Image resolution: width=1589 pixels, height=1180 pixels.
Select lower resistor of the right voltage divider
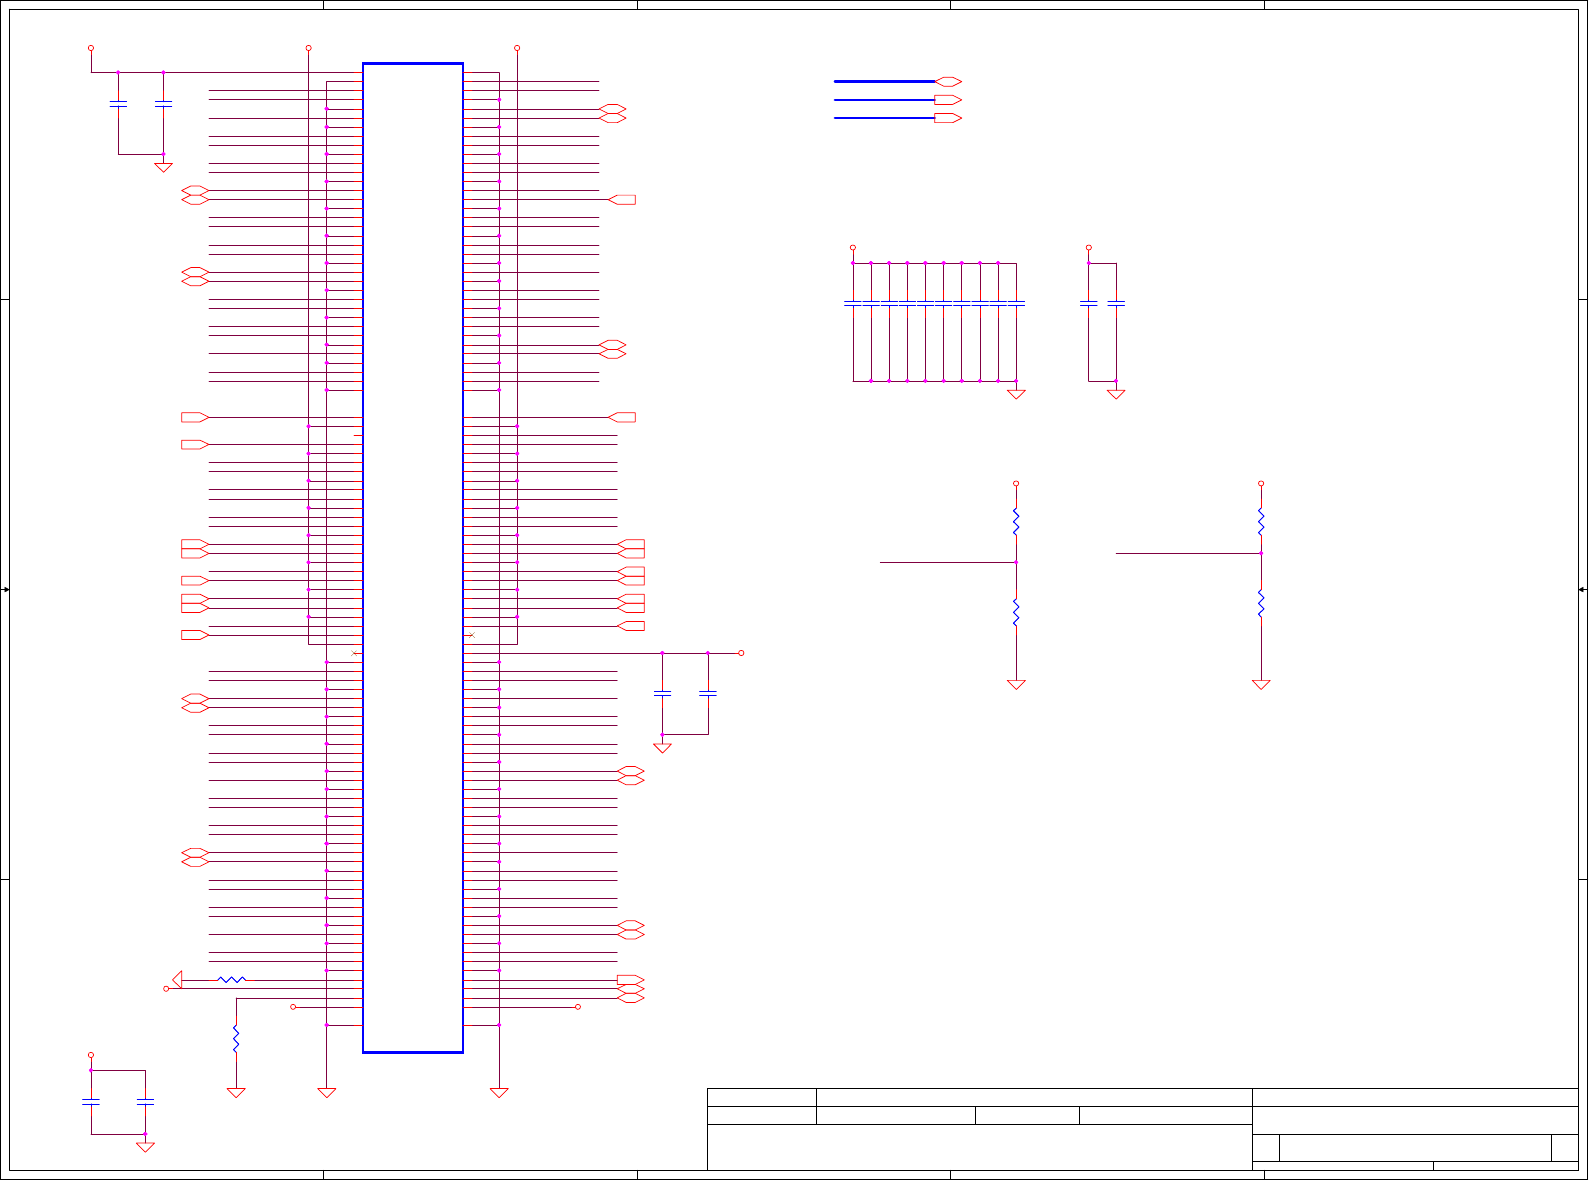pyautogui.click(x=1261, y=604)
